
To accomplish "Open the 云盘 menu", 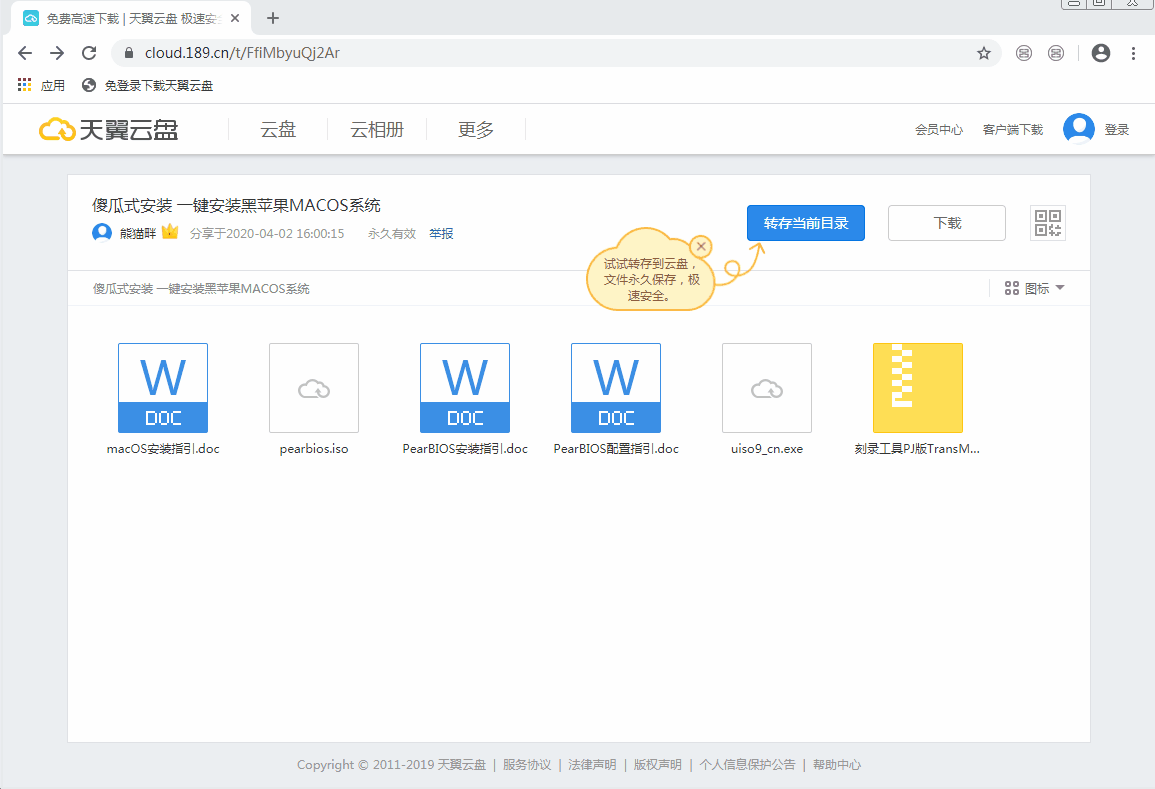I will 278,130.
